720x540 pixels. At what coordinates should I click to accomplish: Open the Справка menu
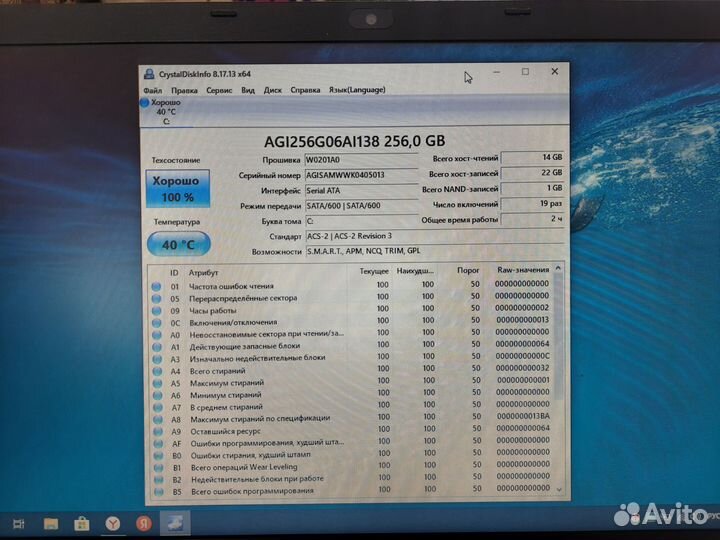click(x=305, y=90)
